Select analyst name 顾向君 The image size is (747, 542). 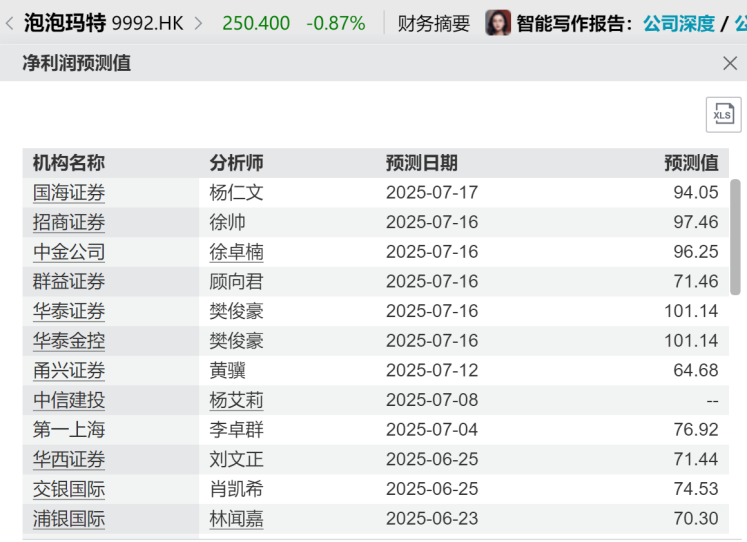point(236,281)
